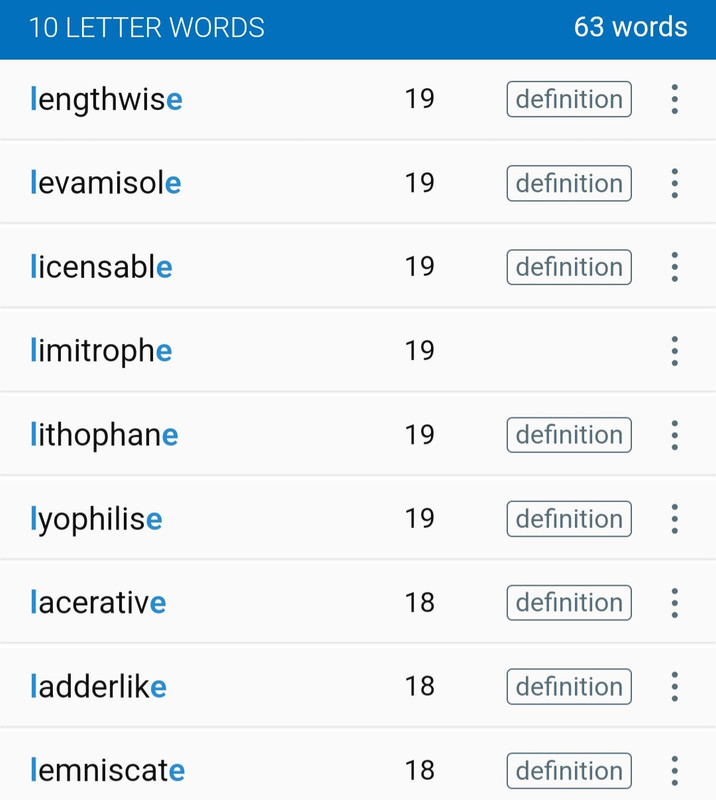View the definition for lithophane
The width and height of the screenshot is (716, 800).
tap(569, 435)
